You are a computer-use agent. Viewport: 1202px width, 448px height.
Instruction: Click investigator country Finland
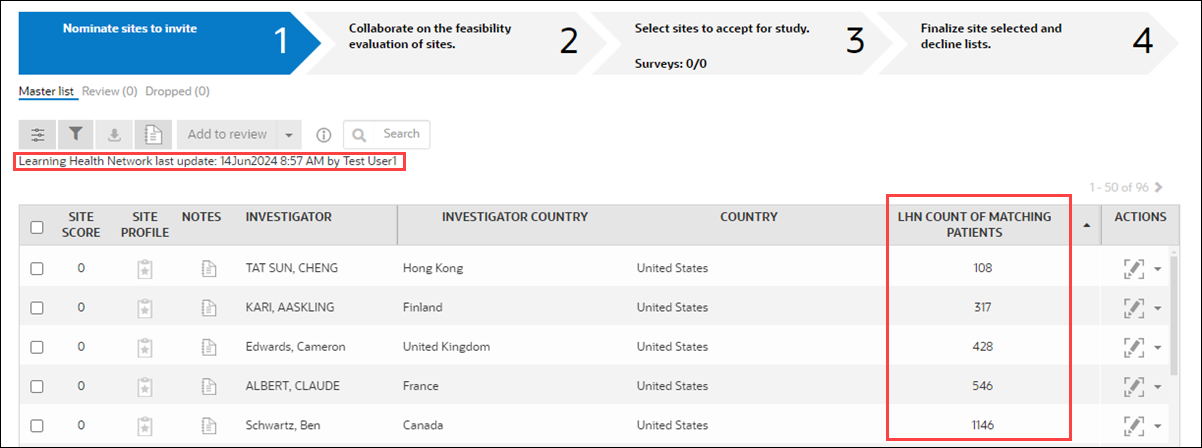422,307
